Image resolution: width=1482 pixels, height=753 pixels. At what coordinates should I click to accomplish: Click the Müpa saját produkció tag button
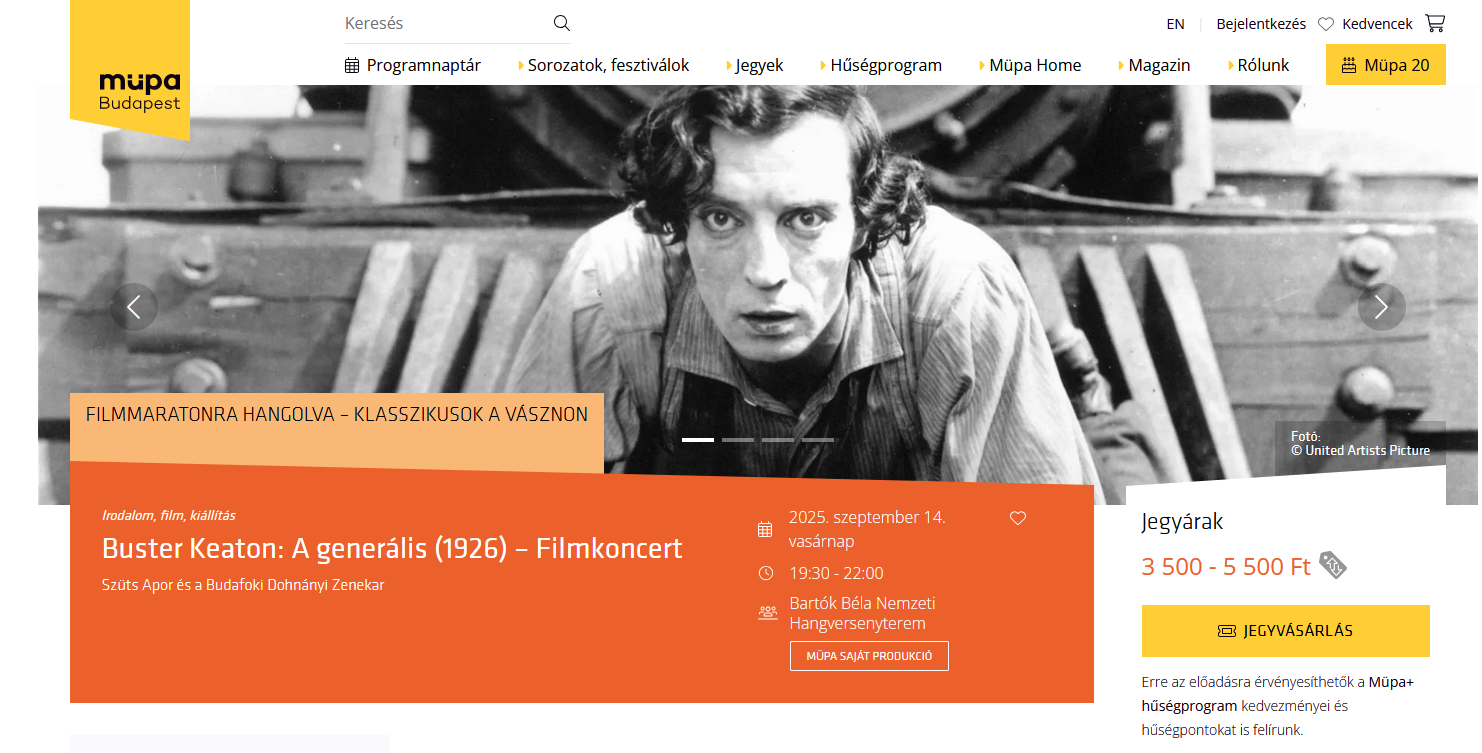(869, 656)
